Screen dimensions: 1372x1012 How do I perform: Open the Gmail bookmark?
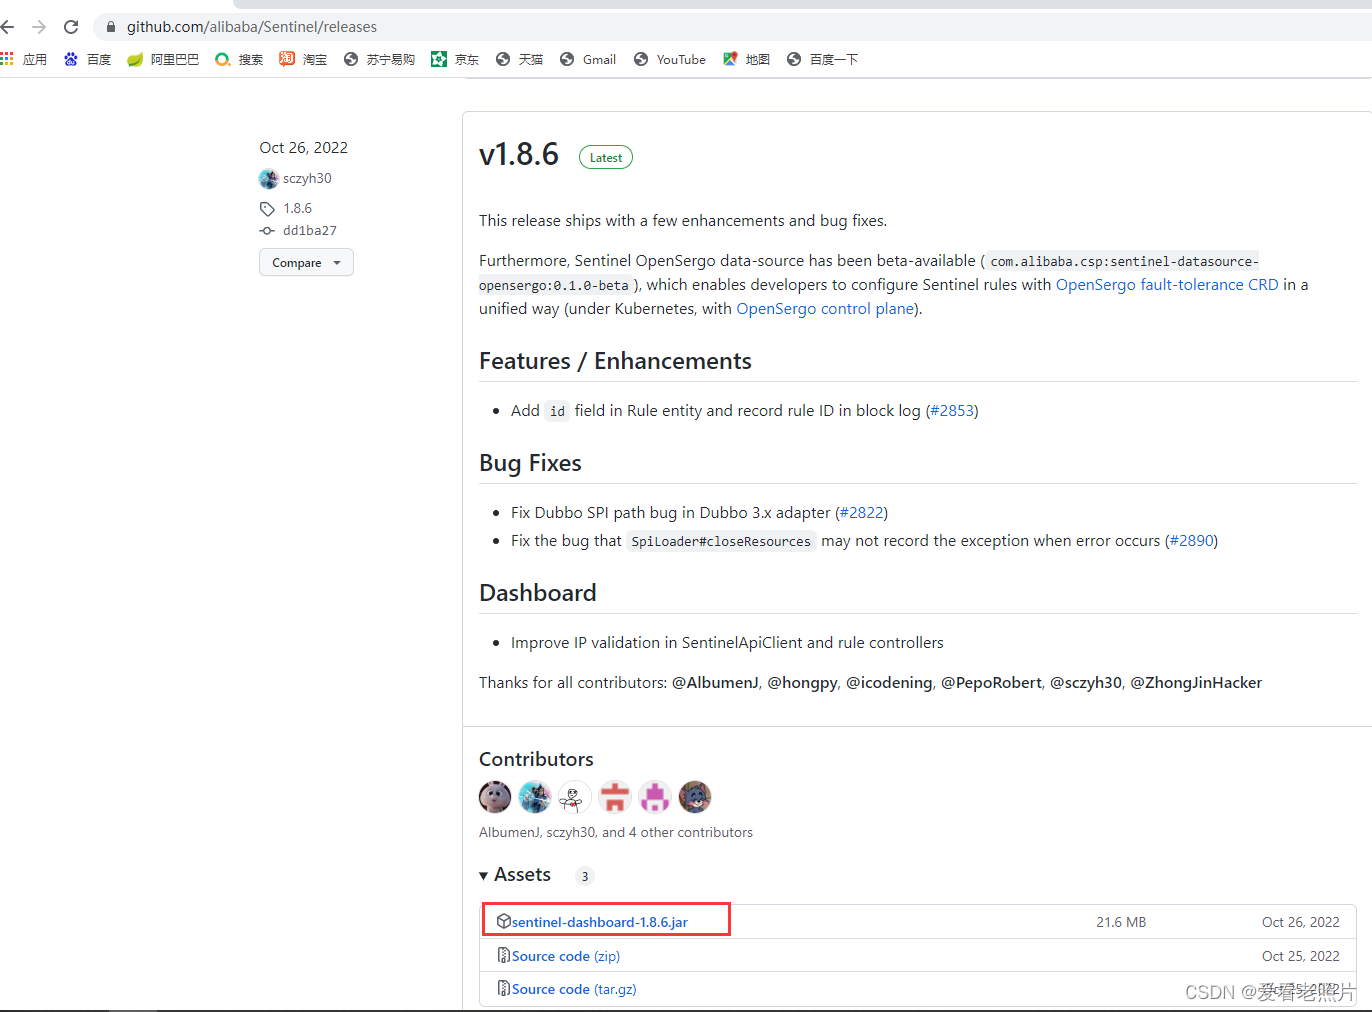tap(588, 60)
